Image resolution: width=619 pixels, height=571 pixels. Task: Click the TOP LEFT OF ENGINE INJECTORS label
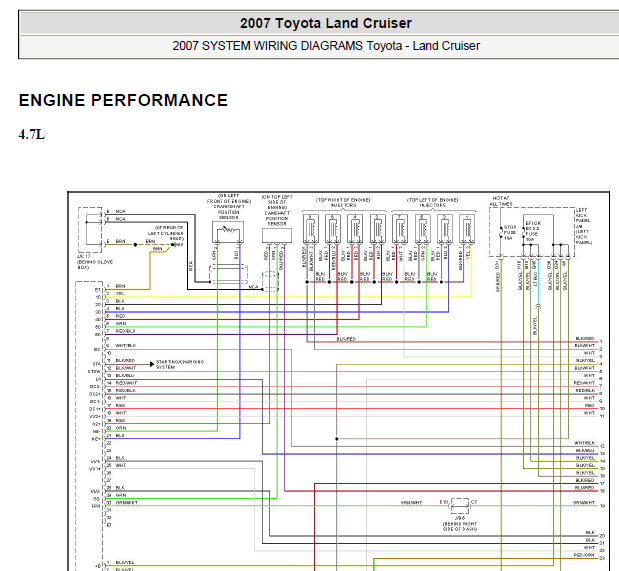(432, 203)
